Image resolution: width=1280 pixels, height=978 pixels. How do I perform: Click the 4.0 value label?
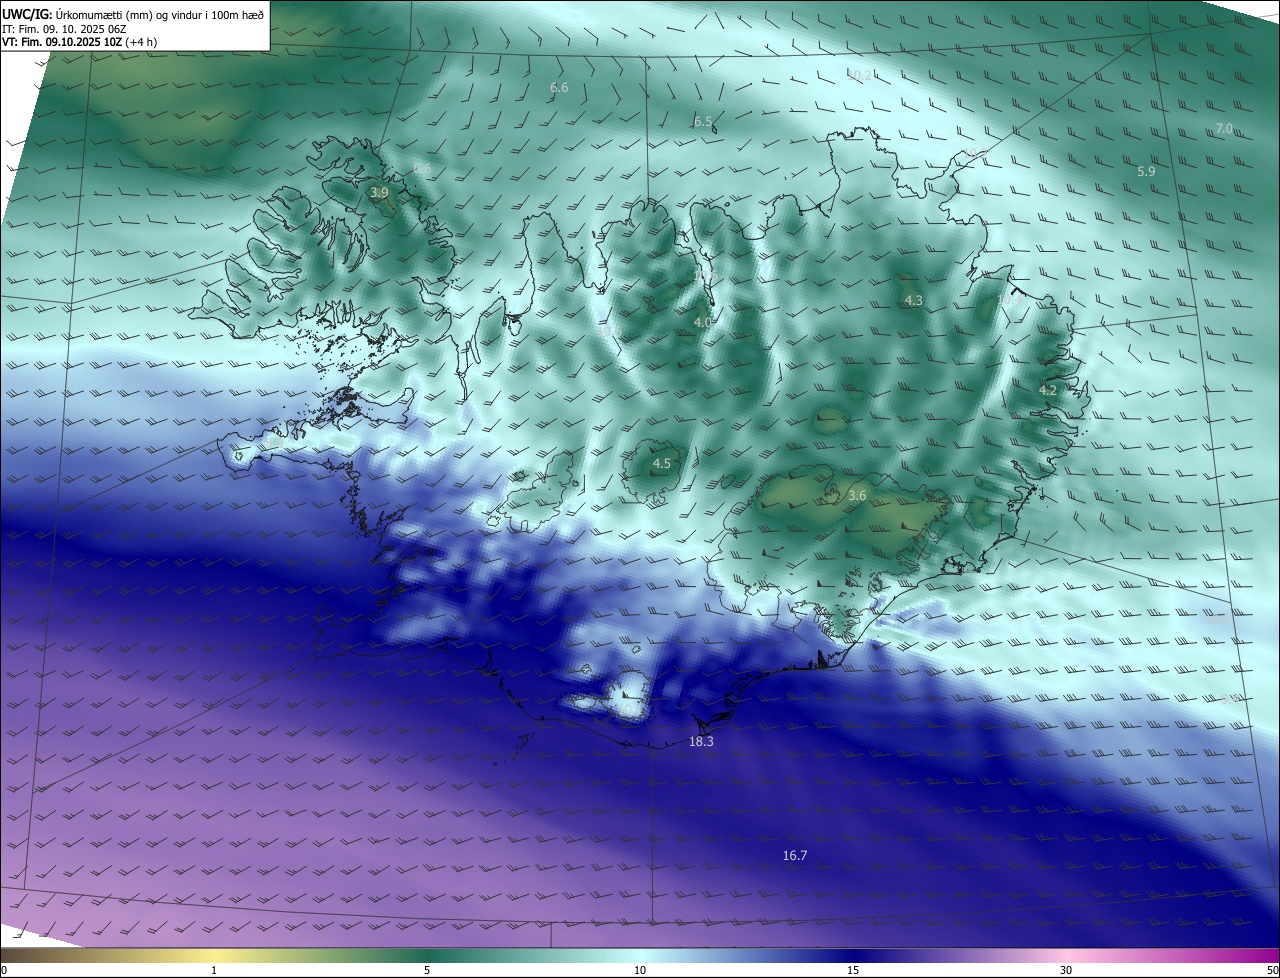click(x=702, y=322)
